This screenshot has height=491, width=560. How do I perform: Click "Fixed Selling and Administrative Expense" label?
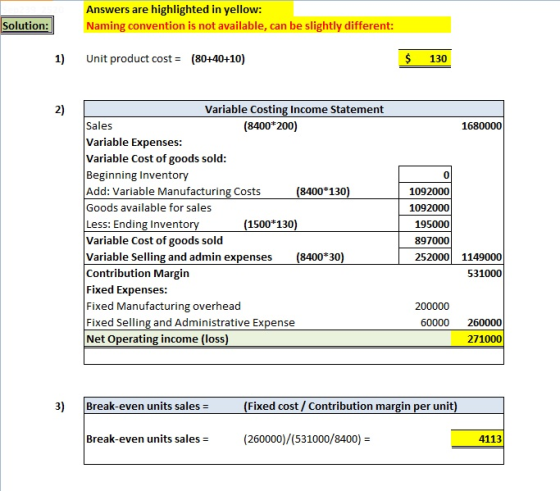(x=190, y=322)
